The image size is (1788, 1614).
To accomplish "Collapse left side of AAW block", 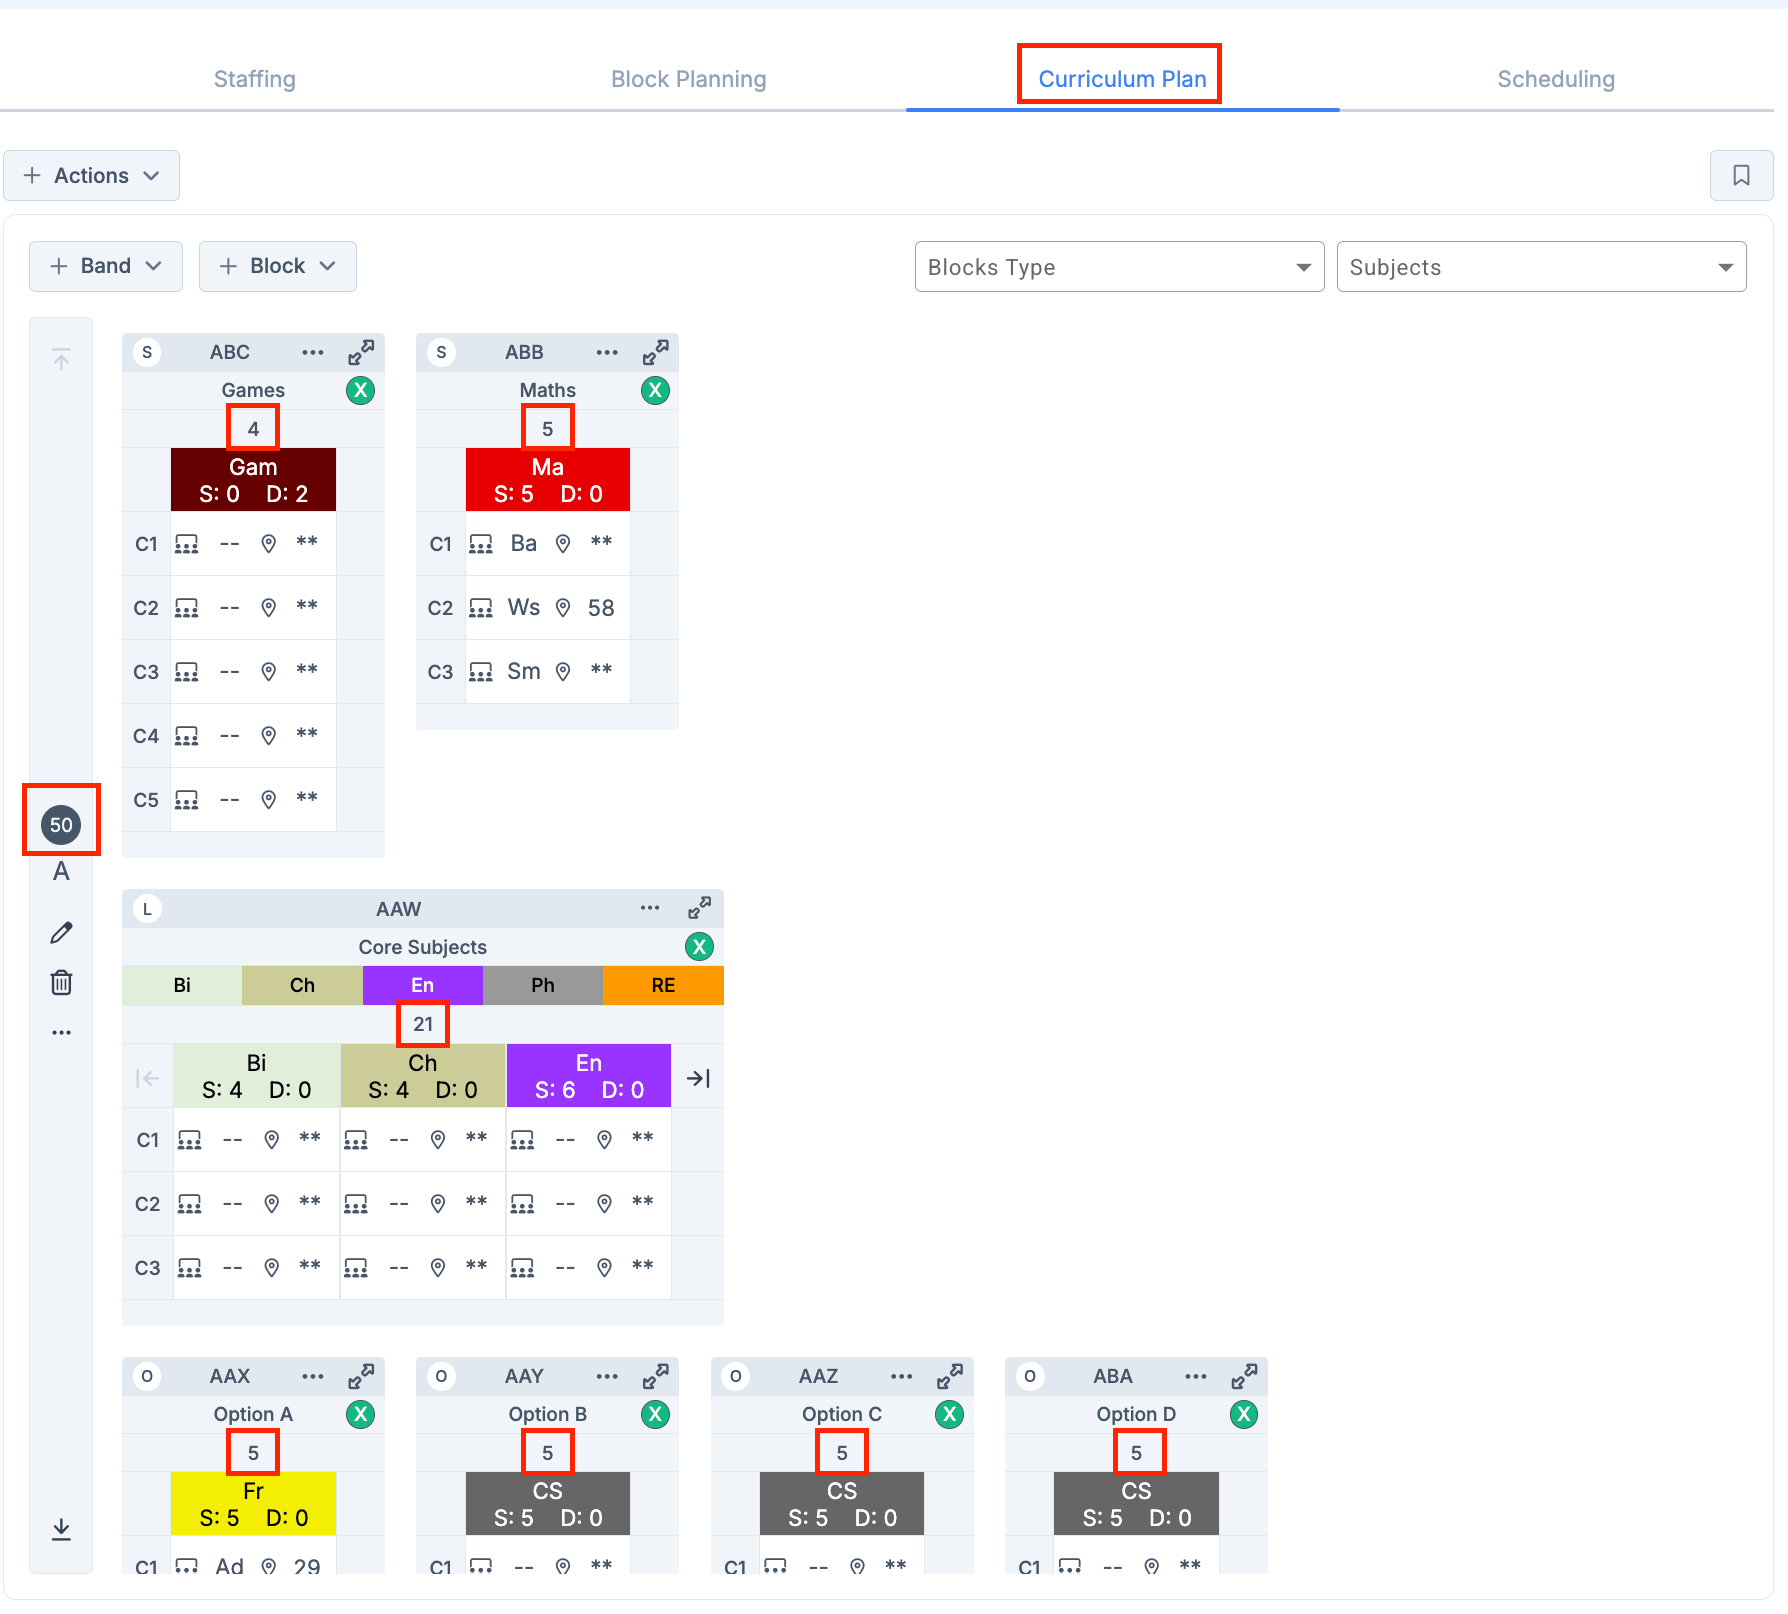I will 147,1077.
